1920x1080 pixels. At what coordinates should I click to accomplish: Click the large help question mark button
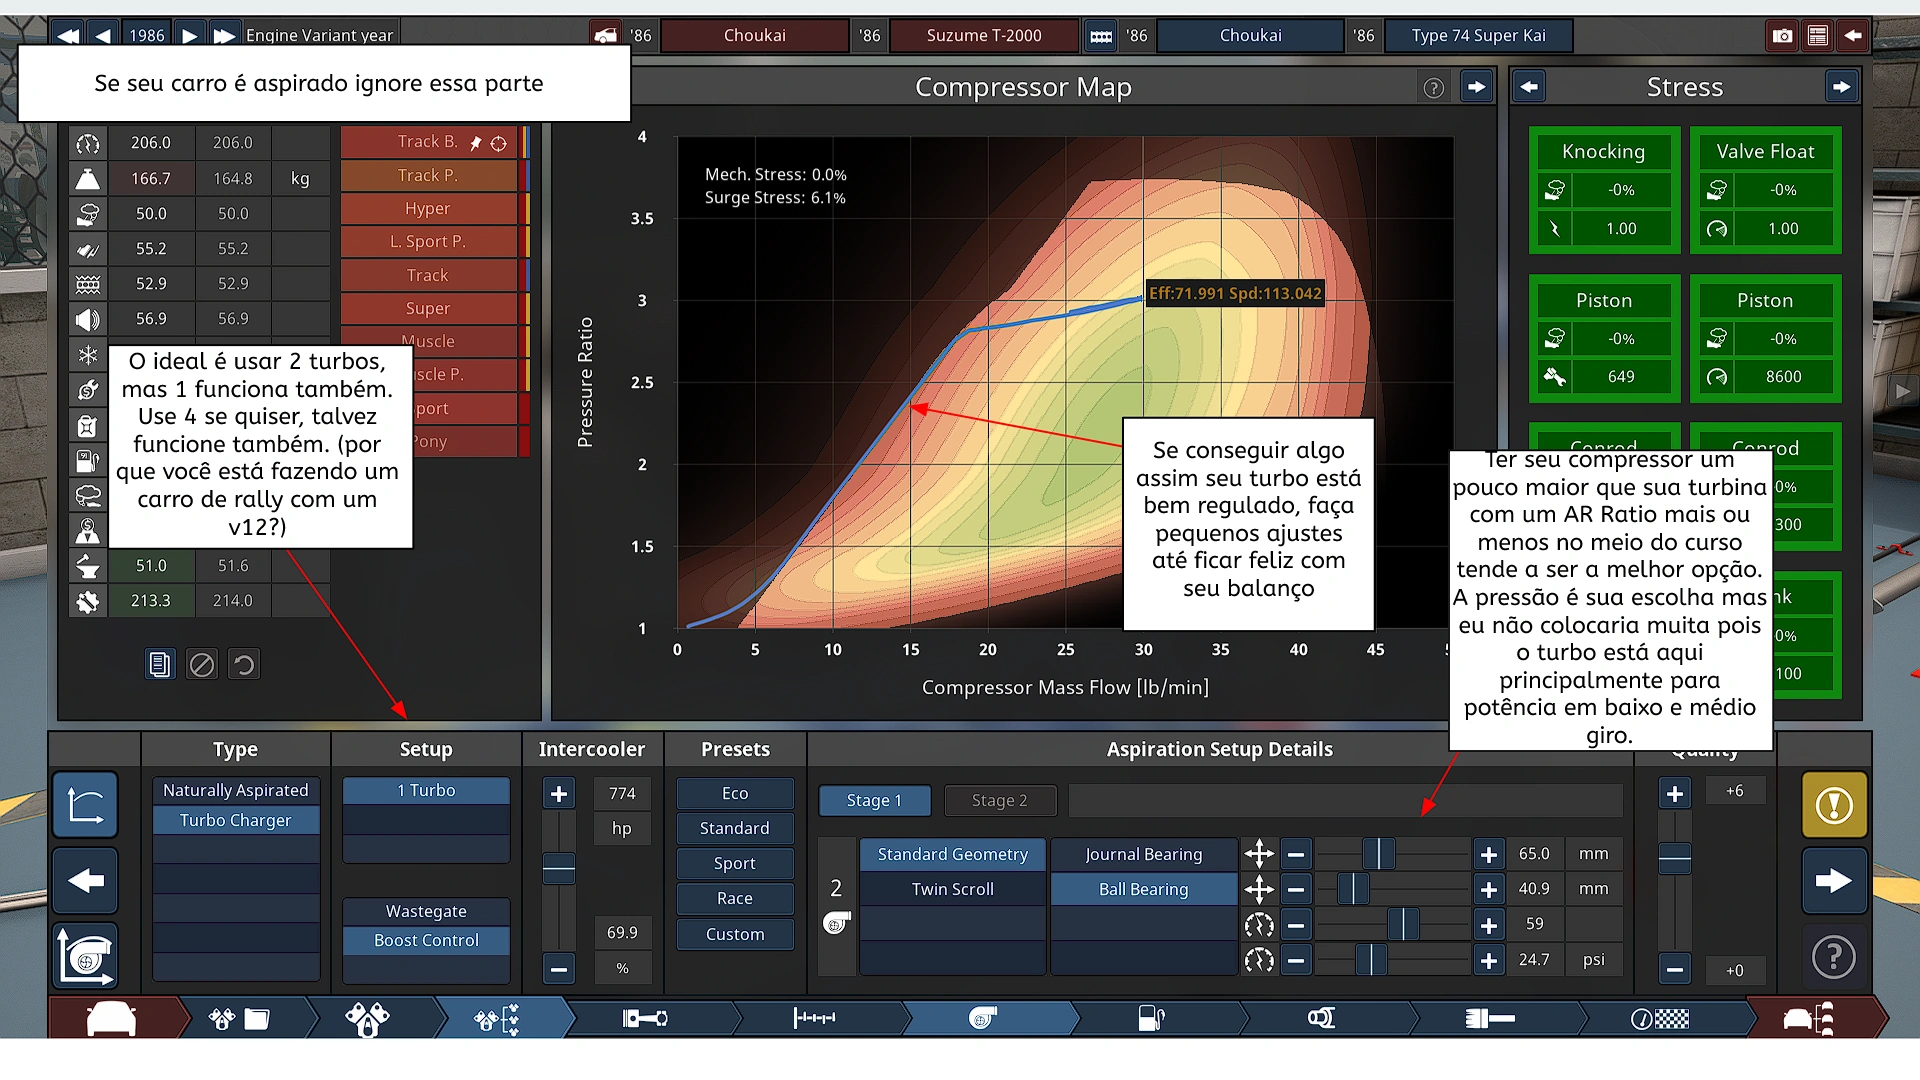click(1833, 958)
